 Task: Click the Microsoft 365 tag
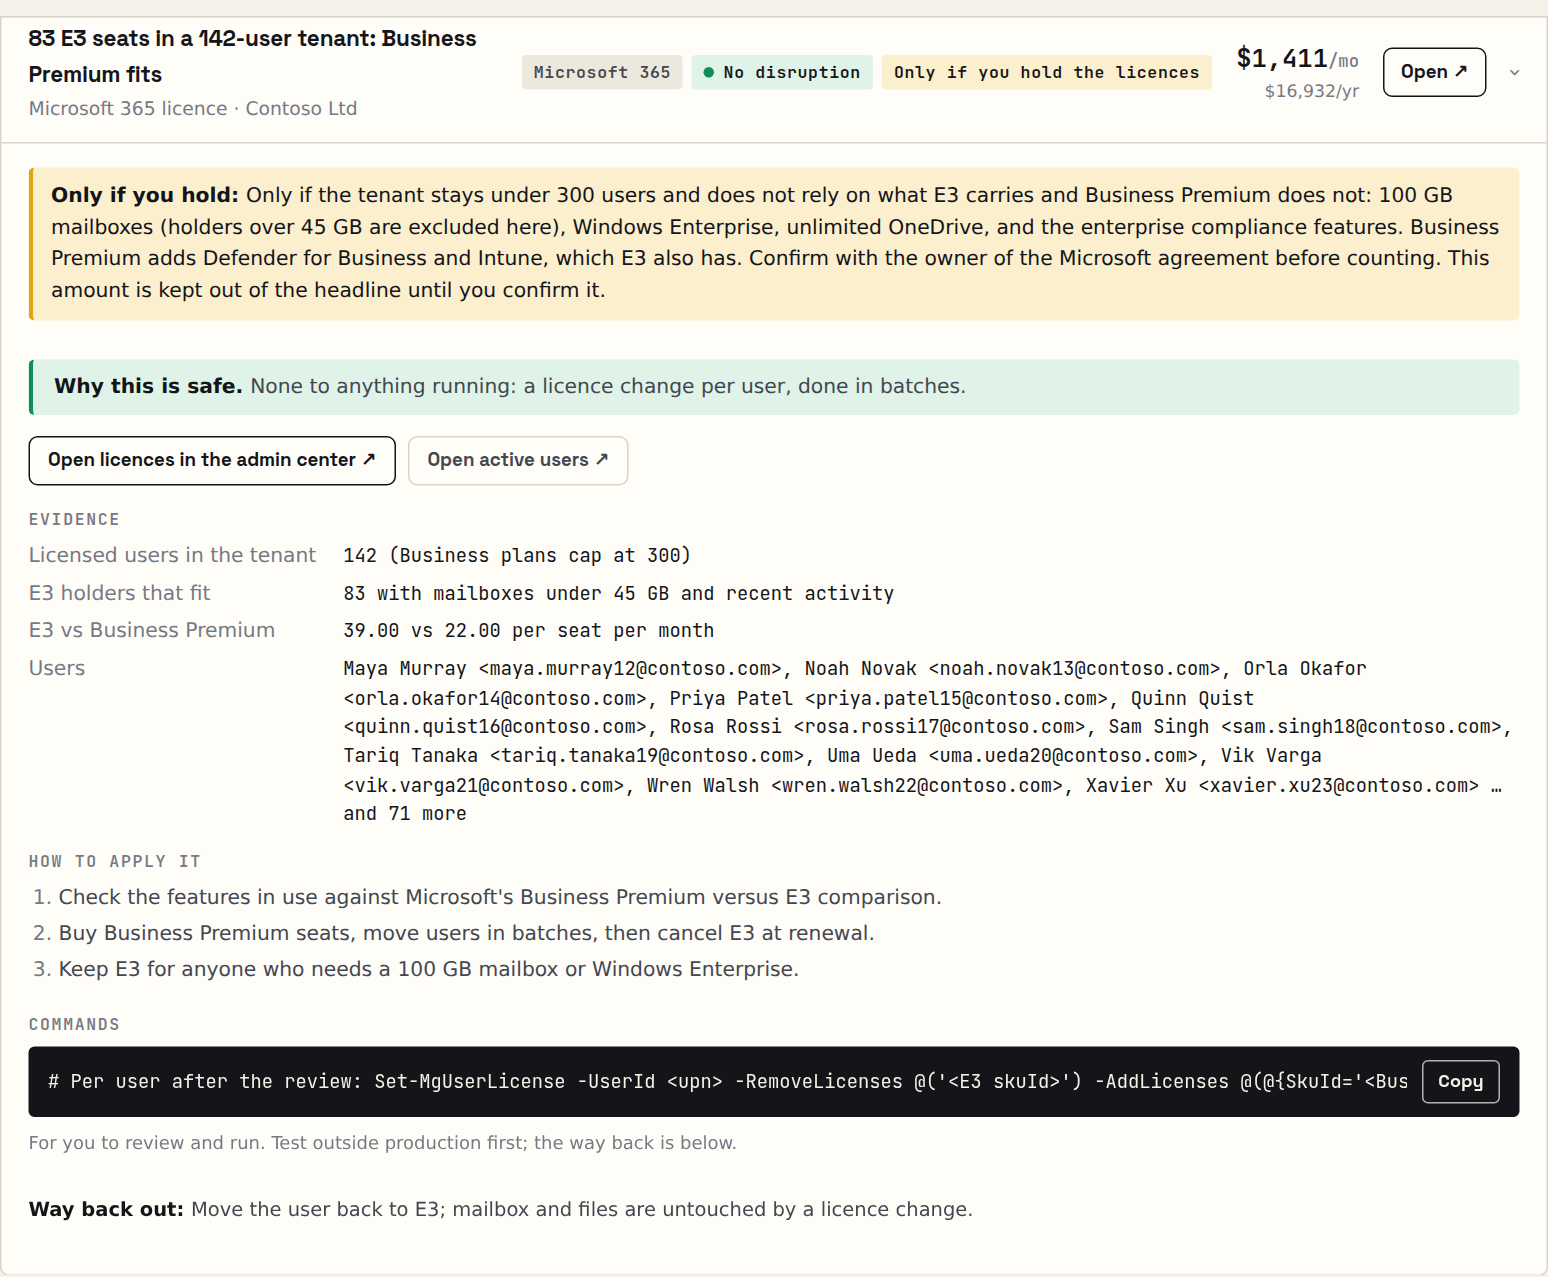602,72
